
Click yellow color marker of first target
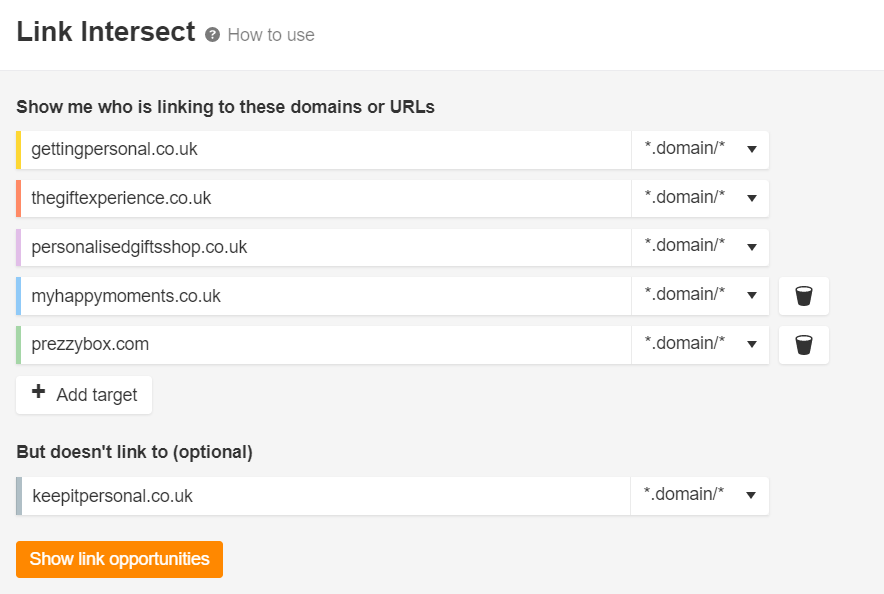19,149
